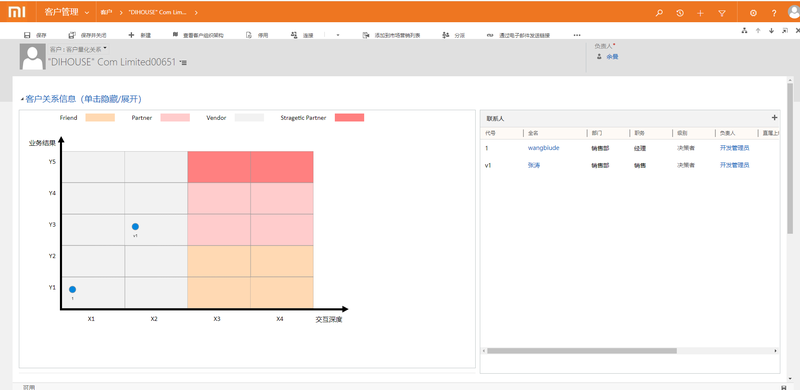Select 客户 in the breadcrumb
The height and width of the screenshot is (390, 800).
point(106,12)
